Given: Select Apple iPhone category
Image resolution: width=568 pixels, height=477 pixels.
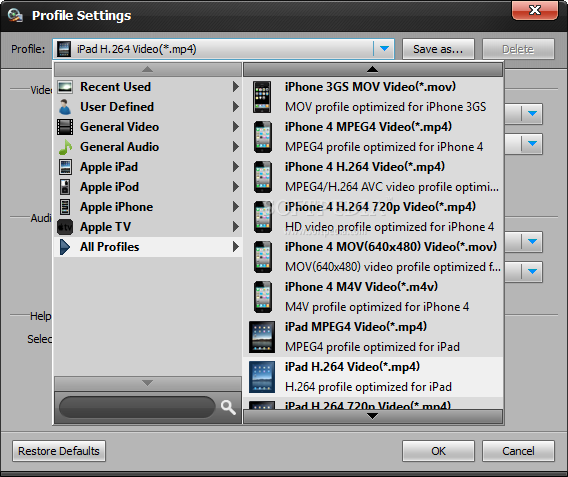Looking at the screenshot, I should (148, 207).
